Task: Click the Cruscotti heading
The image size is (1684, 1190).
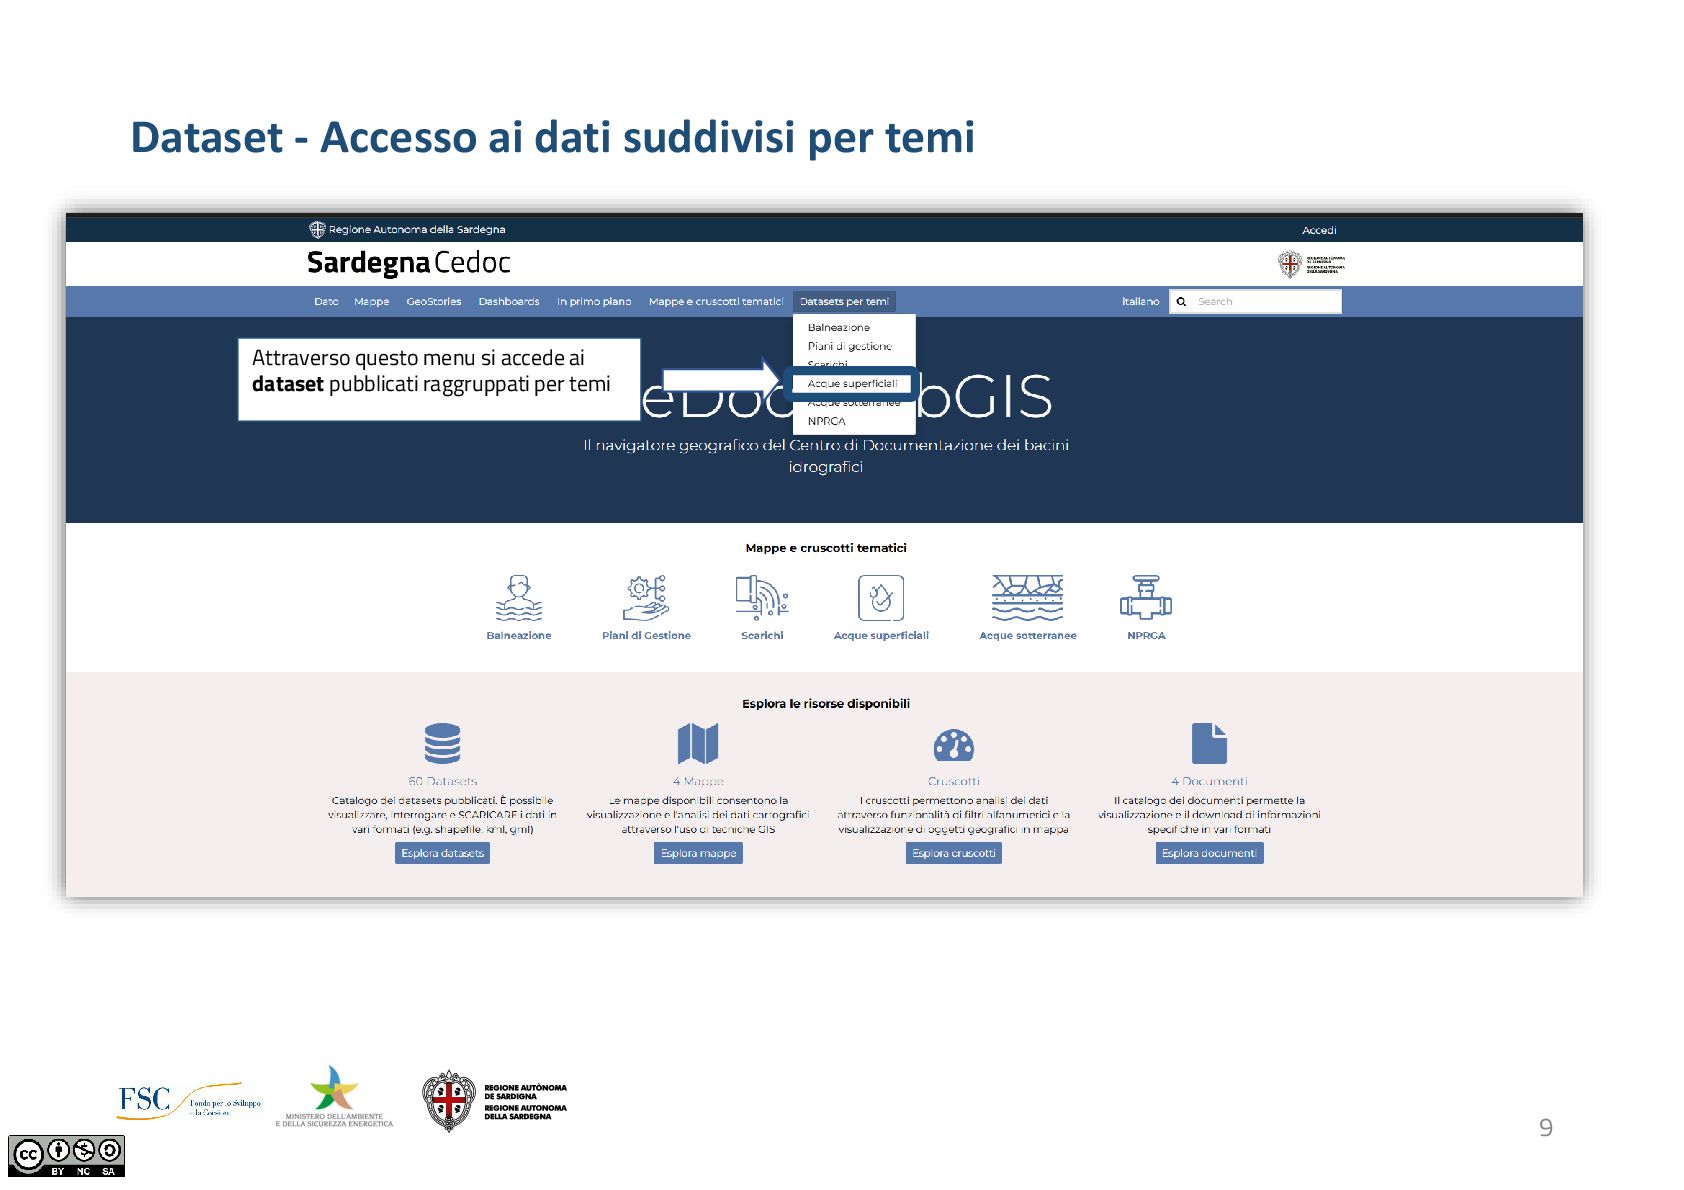Action: 954,781
